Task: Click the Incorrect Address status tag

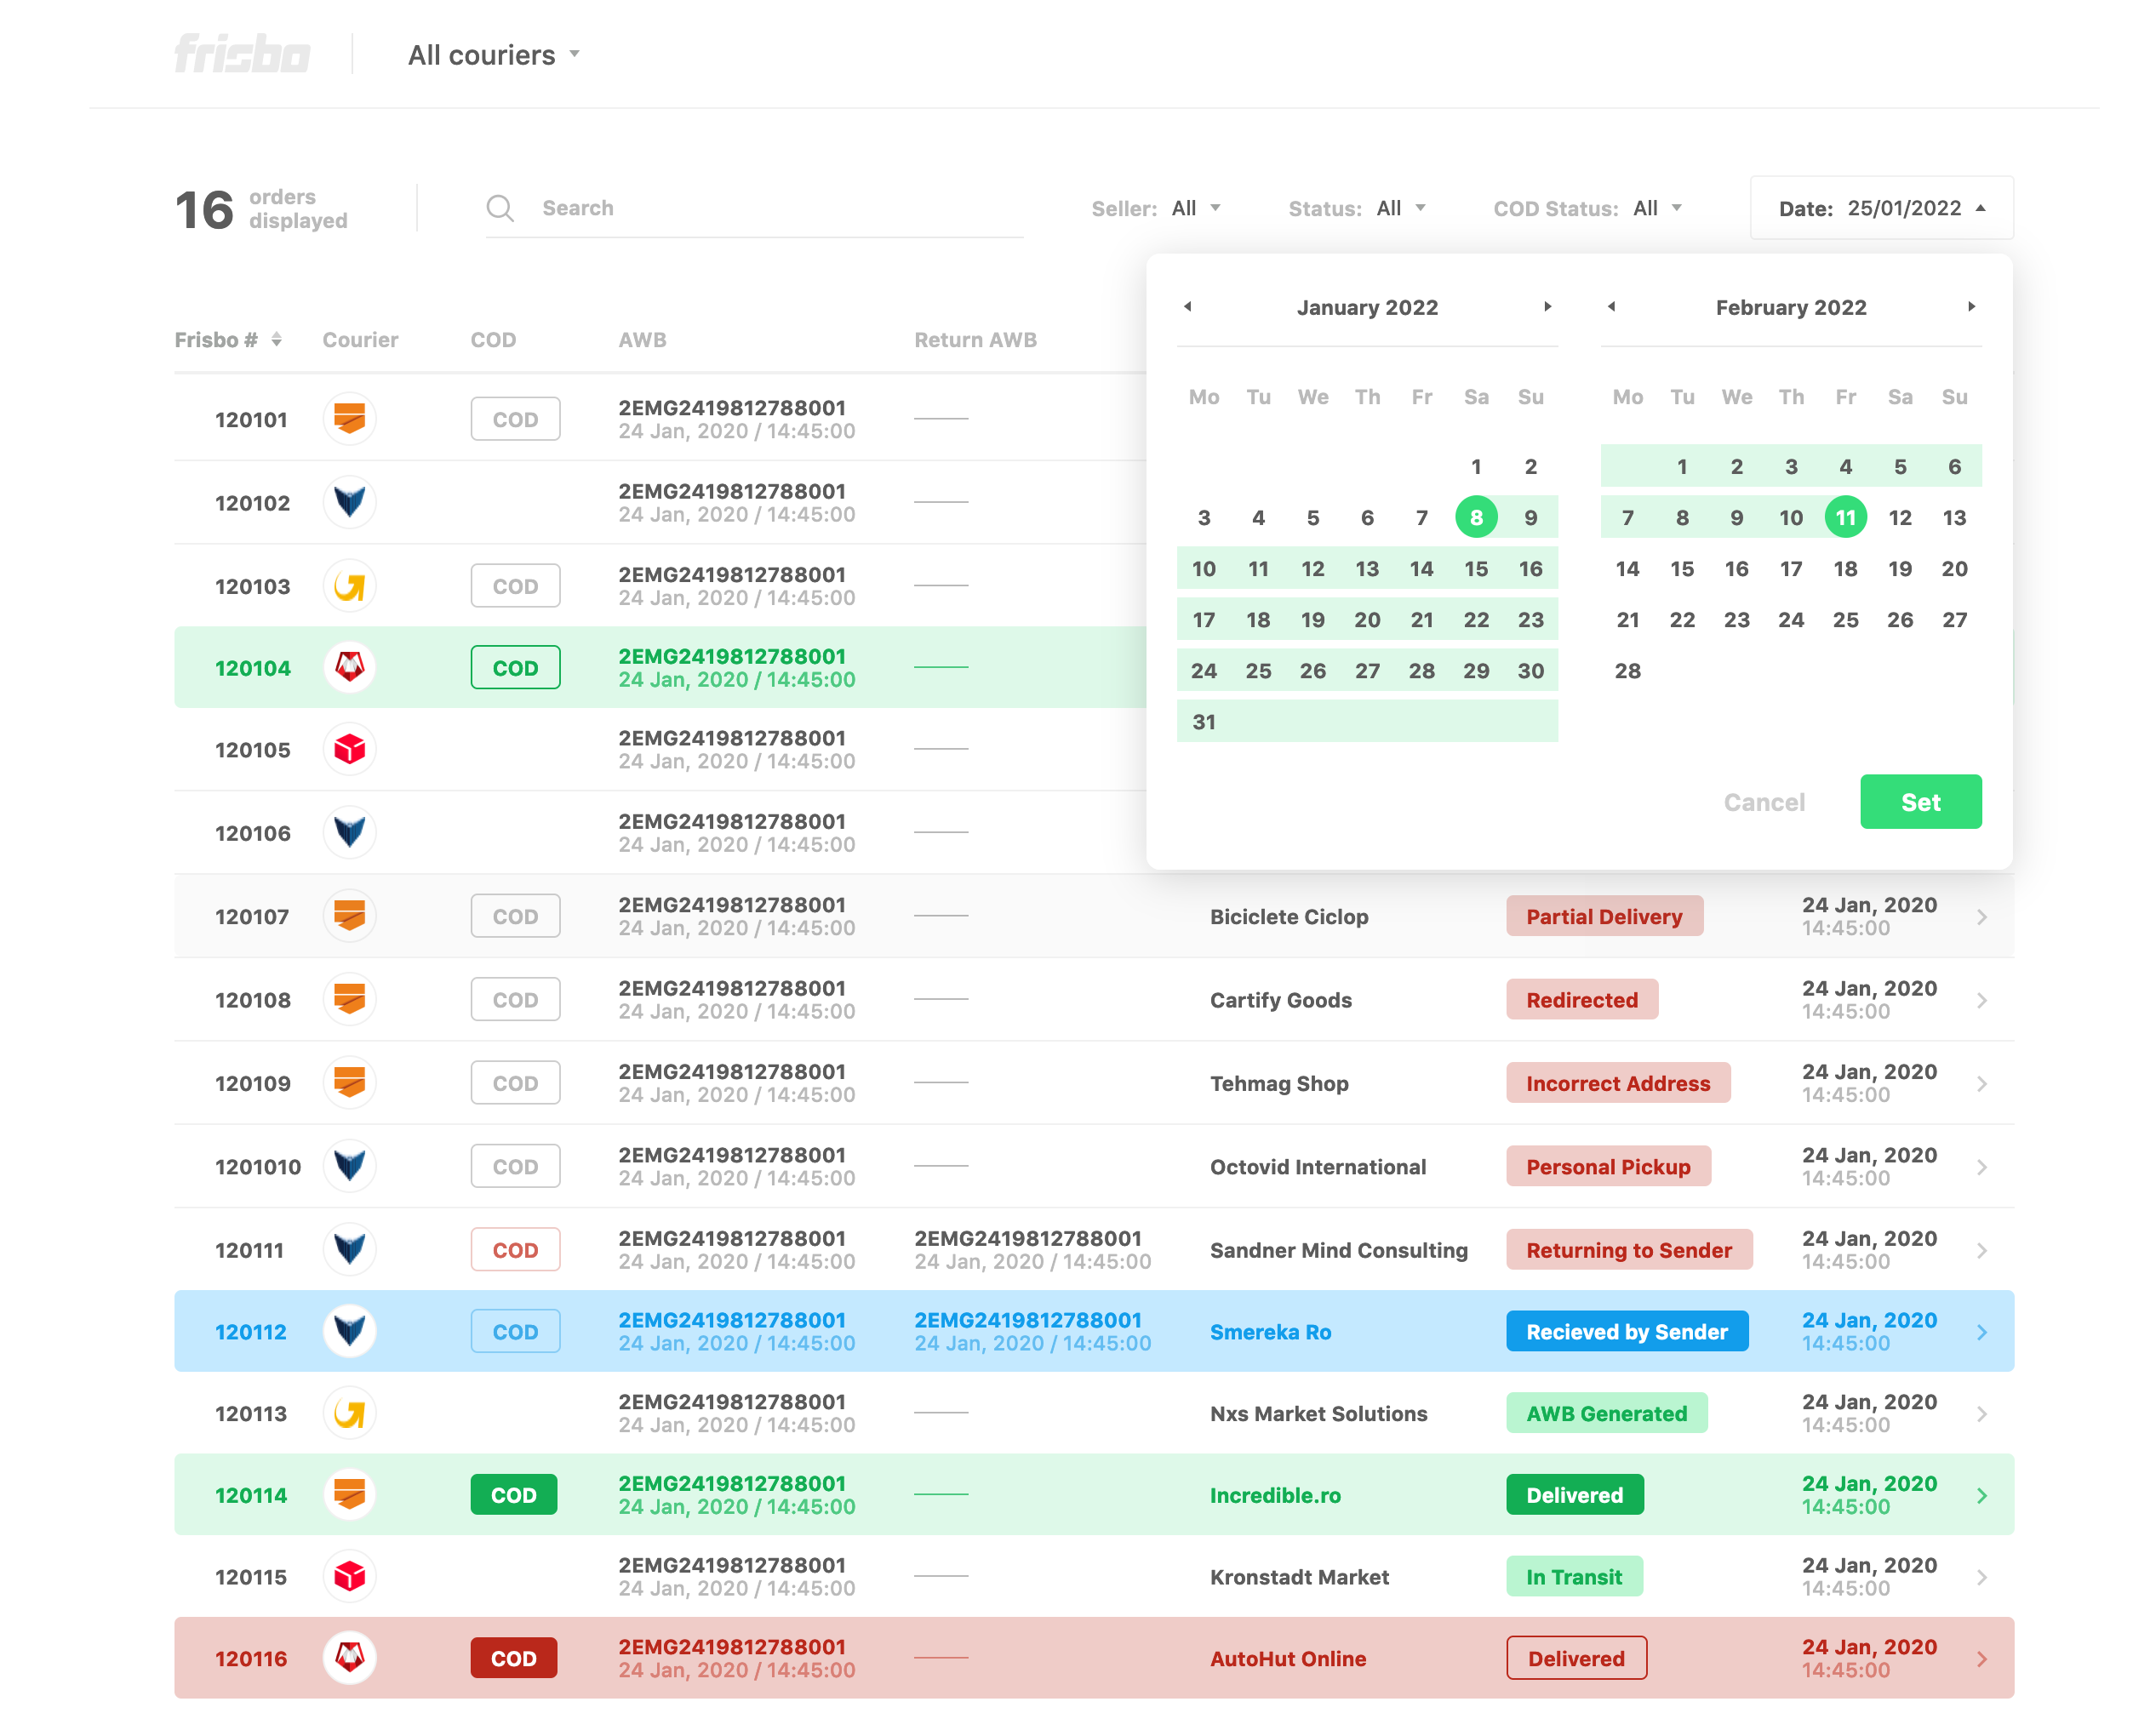Action: click(1618, 1083)
